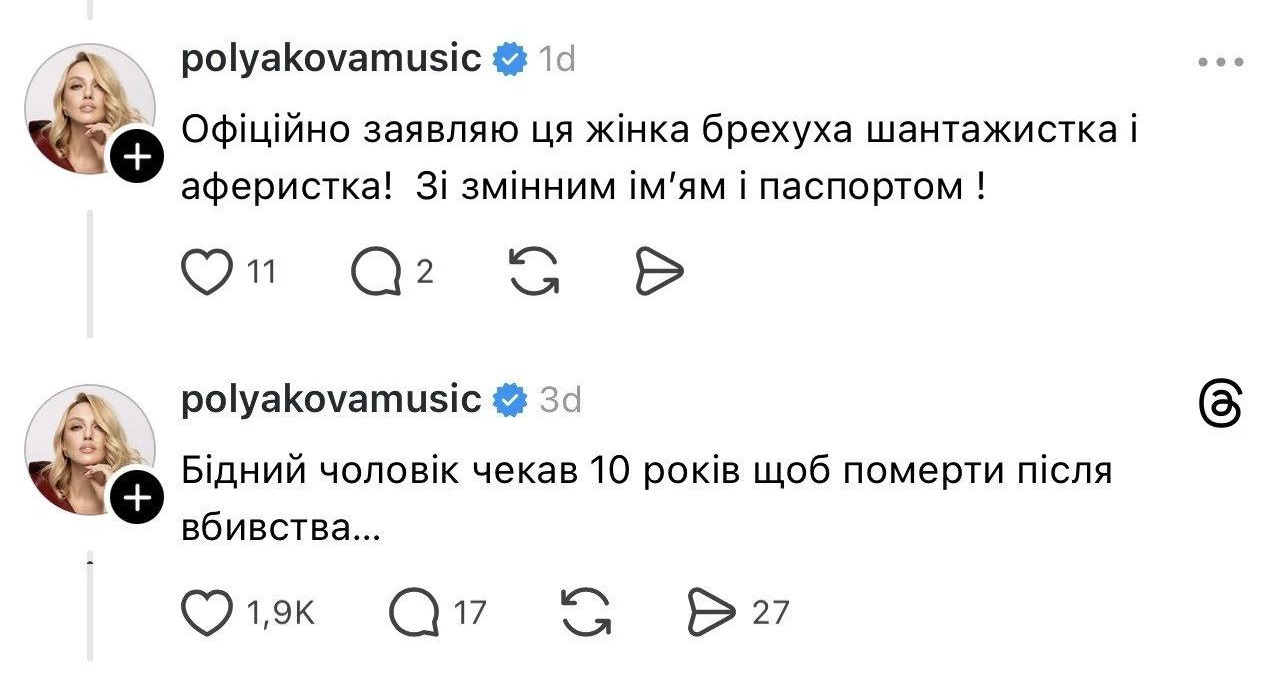View the first post's profile picture

point(88,108)
